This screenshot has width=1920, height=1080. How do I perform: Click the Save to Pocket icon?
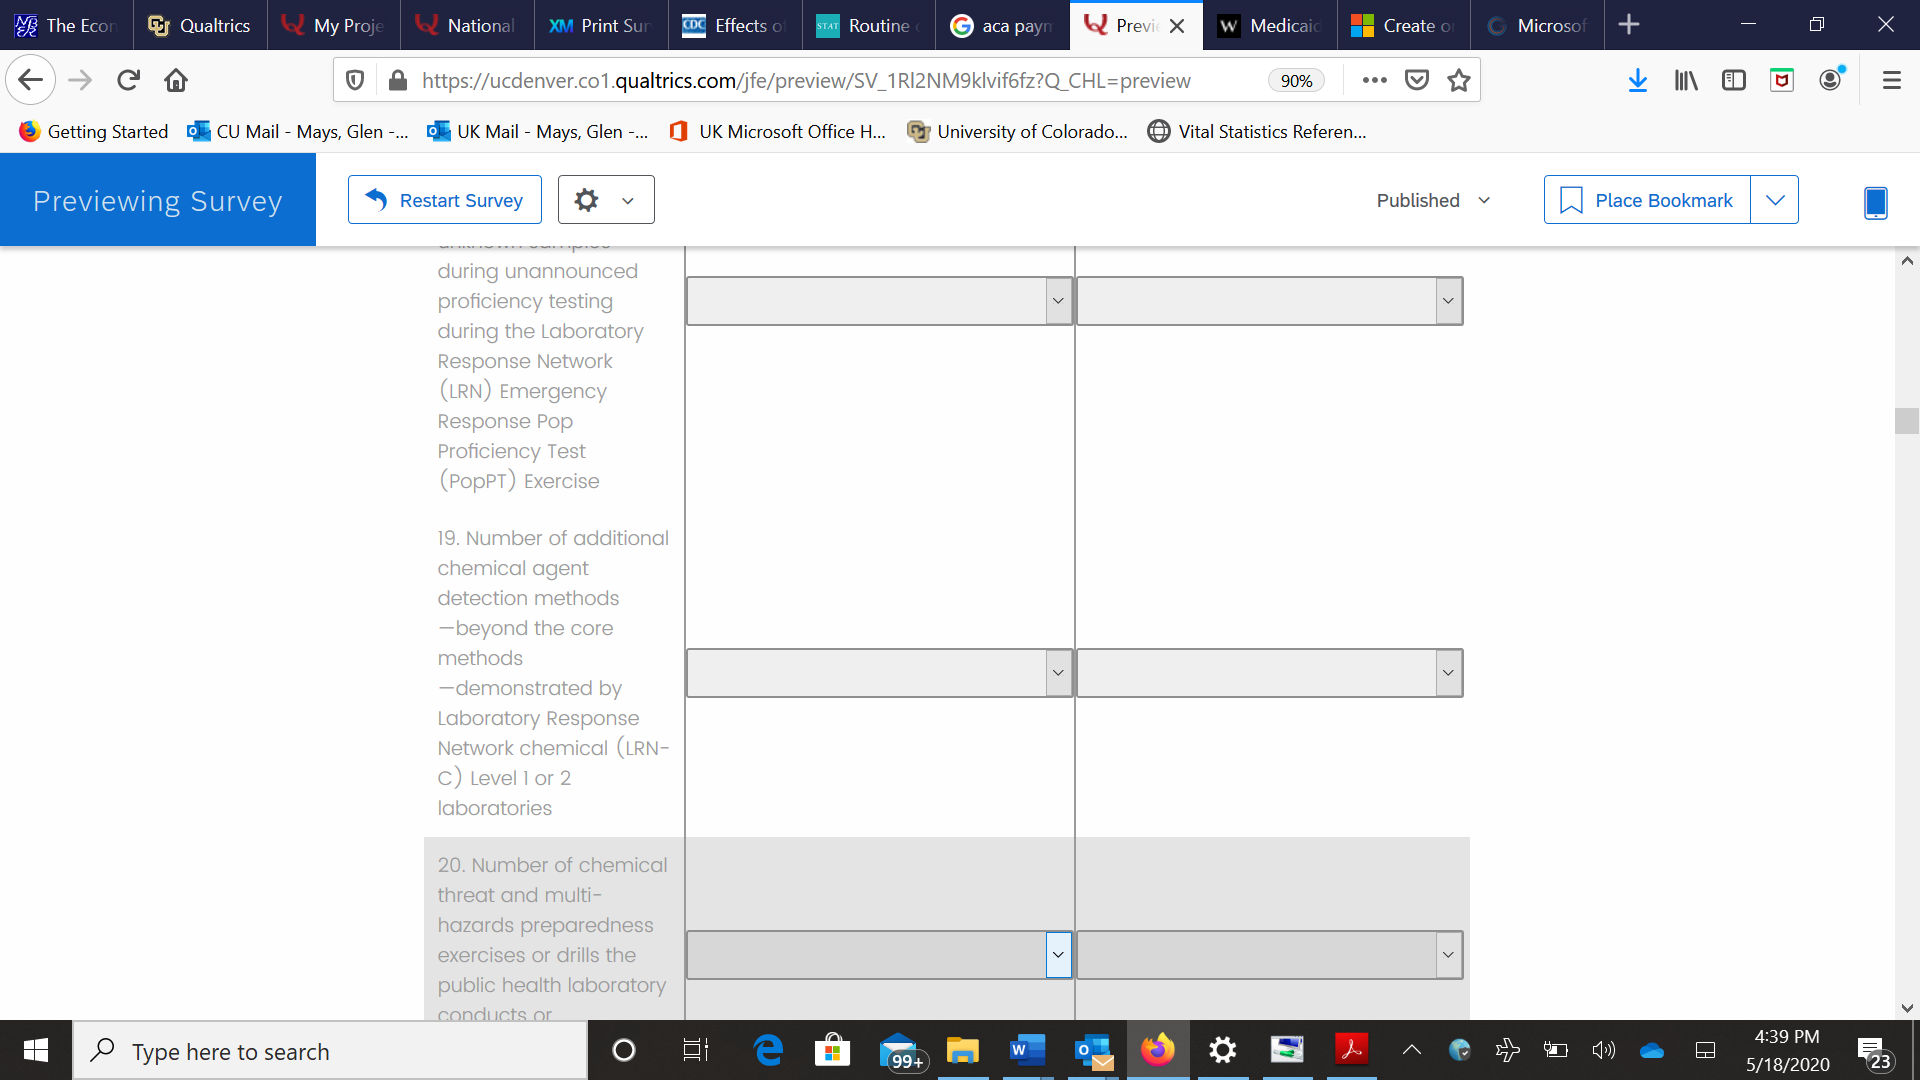point(1417,80)
